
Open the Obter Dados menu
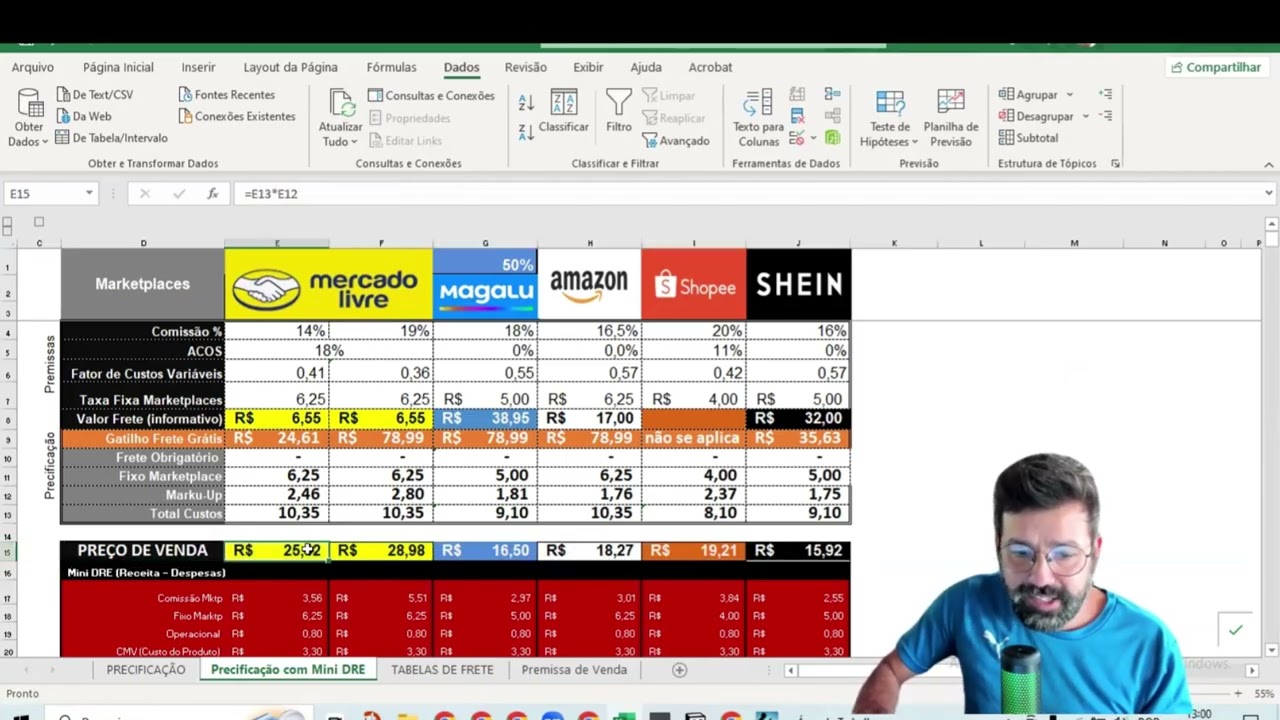point(28,118)
